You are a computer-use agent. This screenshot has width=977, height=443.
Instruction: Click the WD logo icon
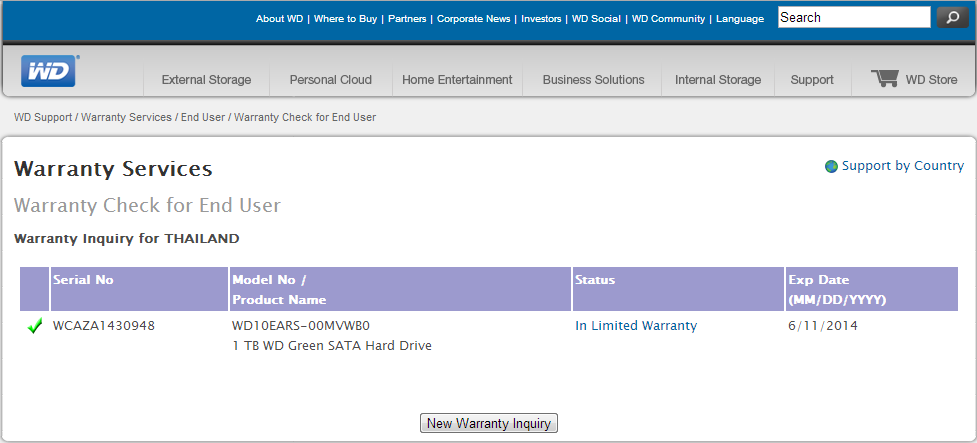click(49, 72)
